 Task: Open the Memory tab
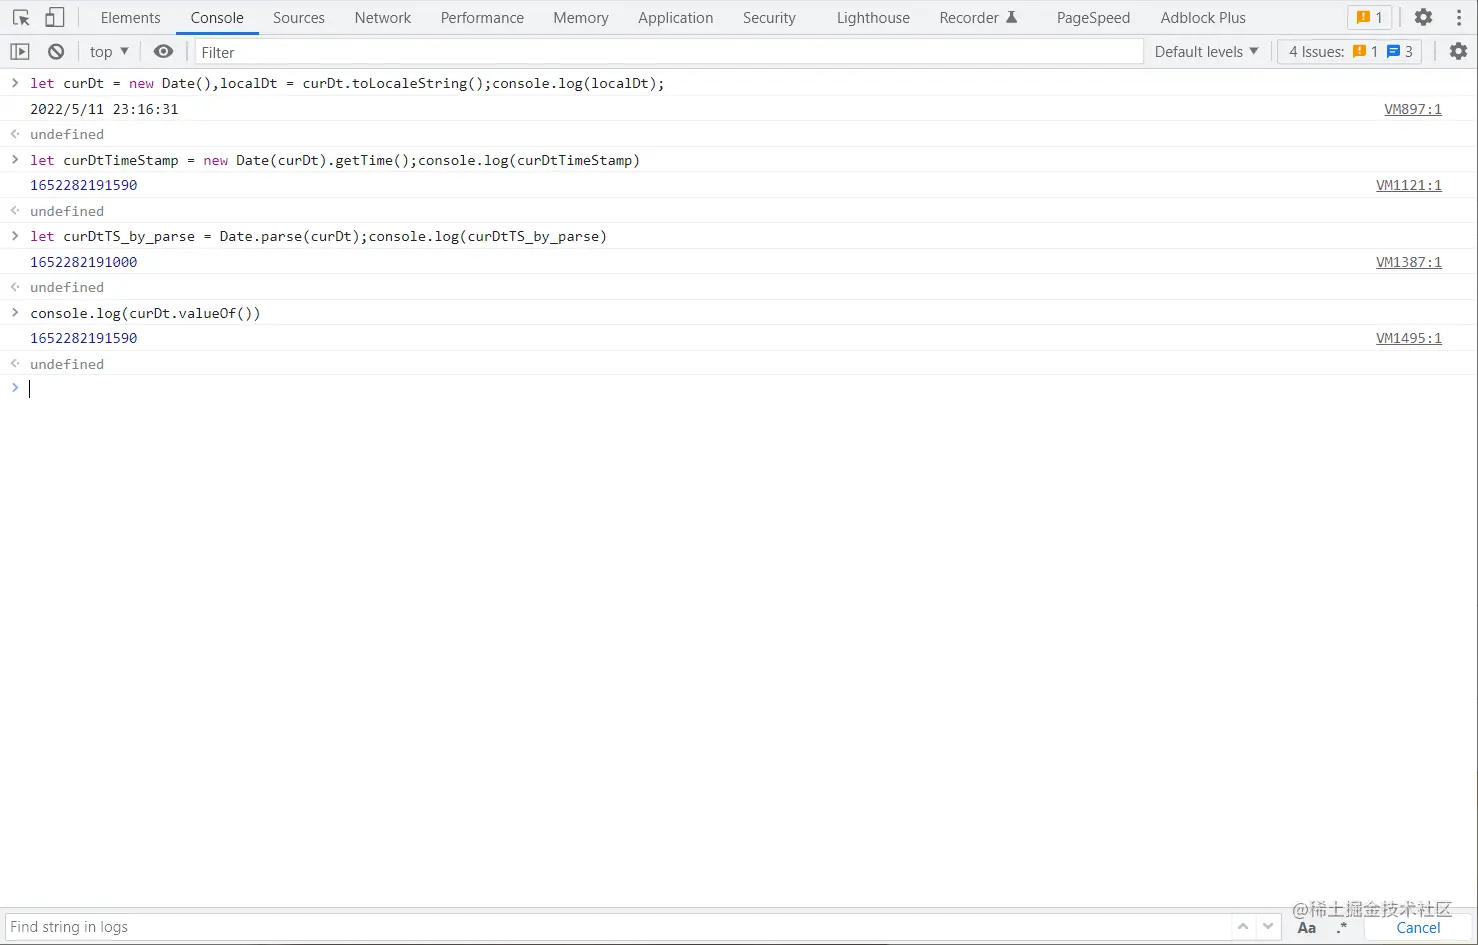(x=581, y=18)
